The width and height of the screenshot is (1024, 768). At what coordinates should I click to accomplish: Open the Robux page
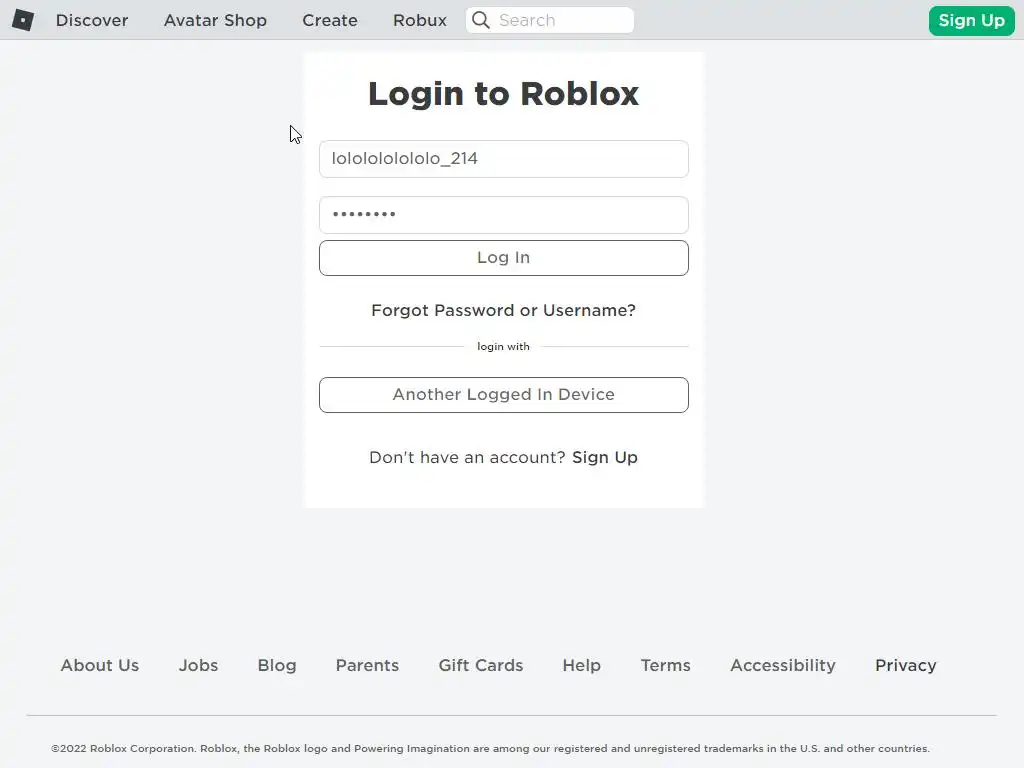click(420, 20)
